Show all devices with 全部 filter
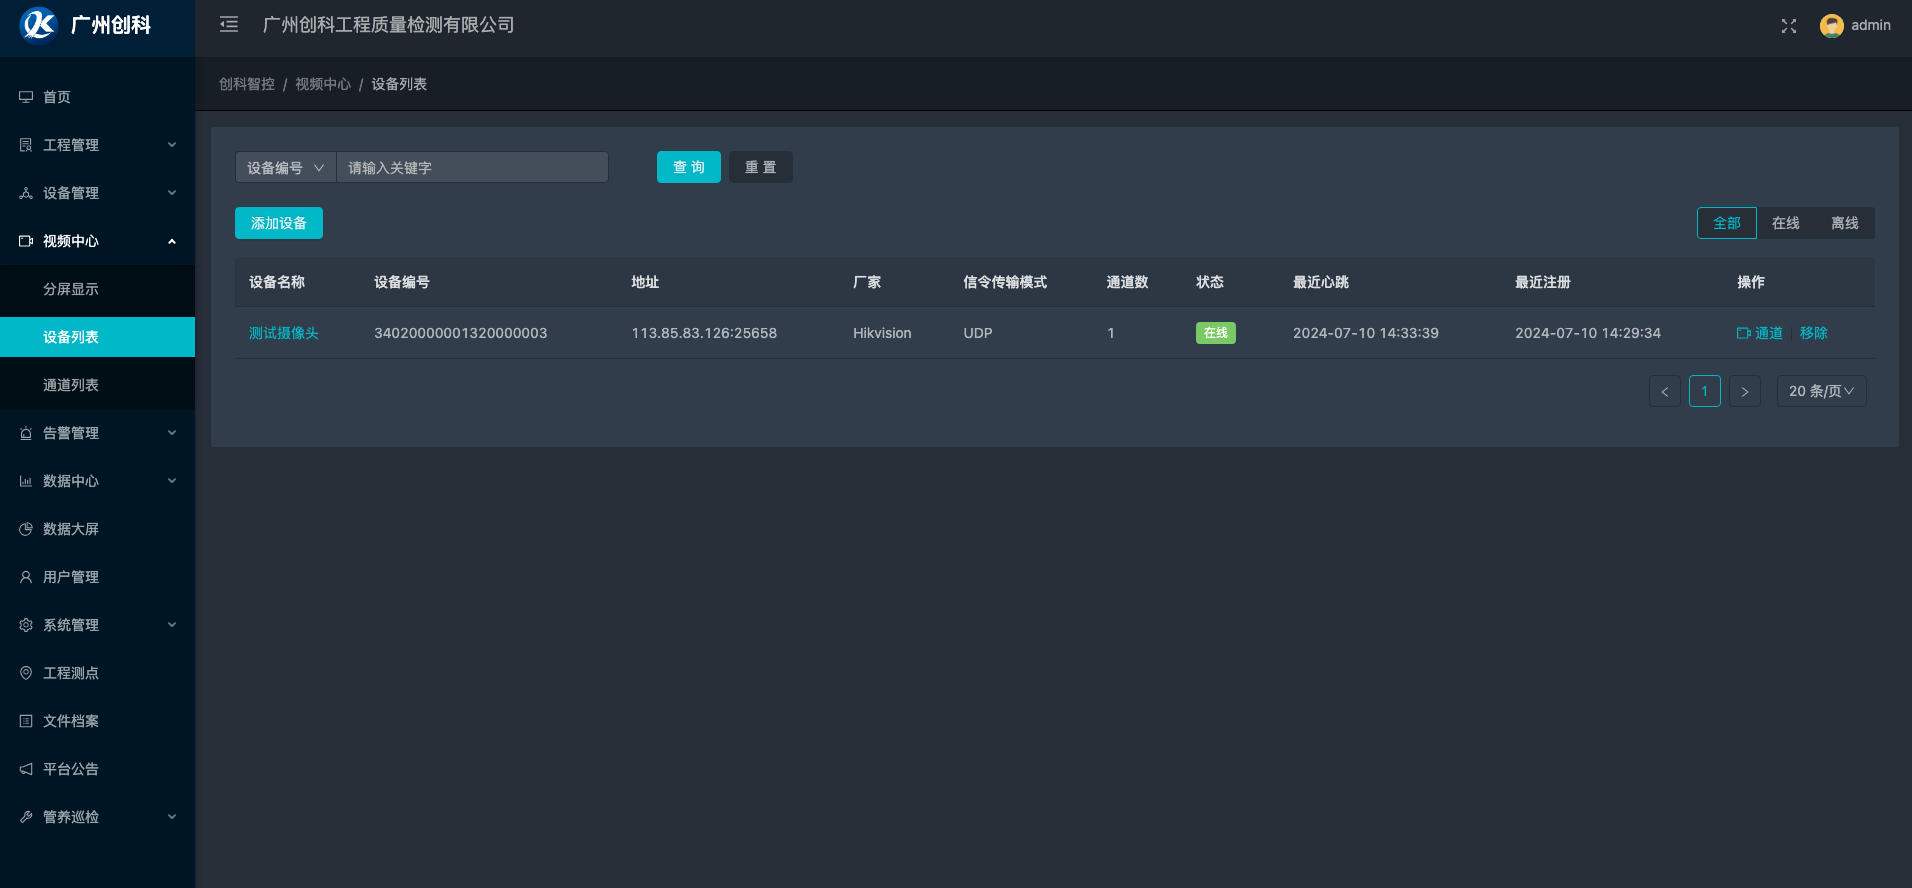 click(1726, 223)
